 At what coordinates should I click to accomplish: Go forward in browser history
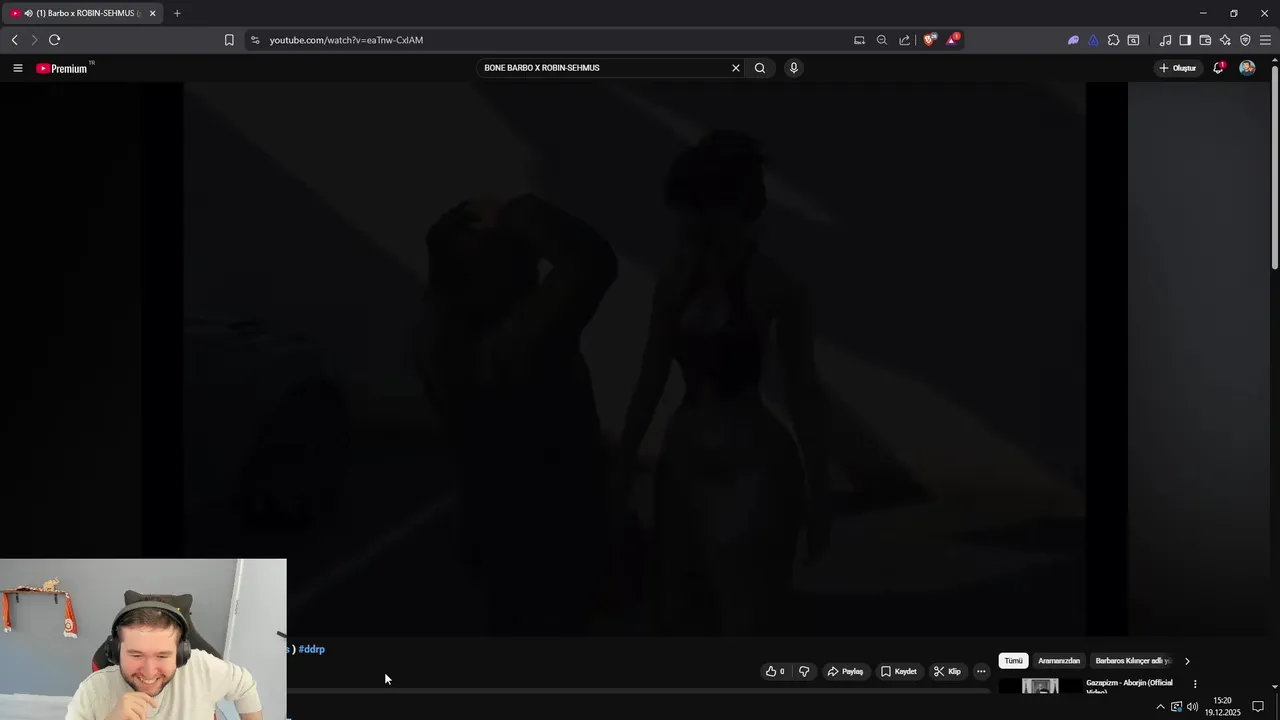point(34,40)
